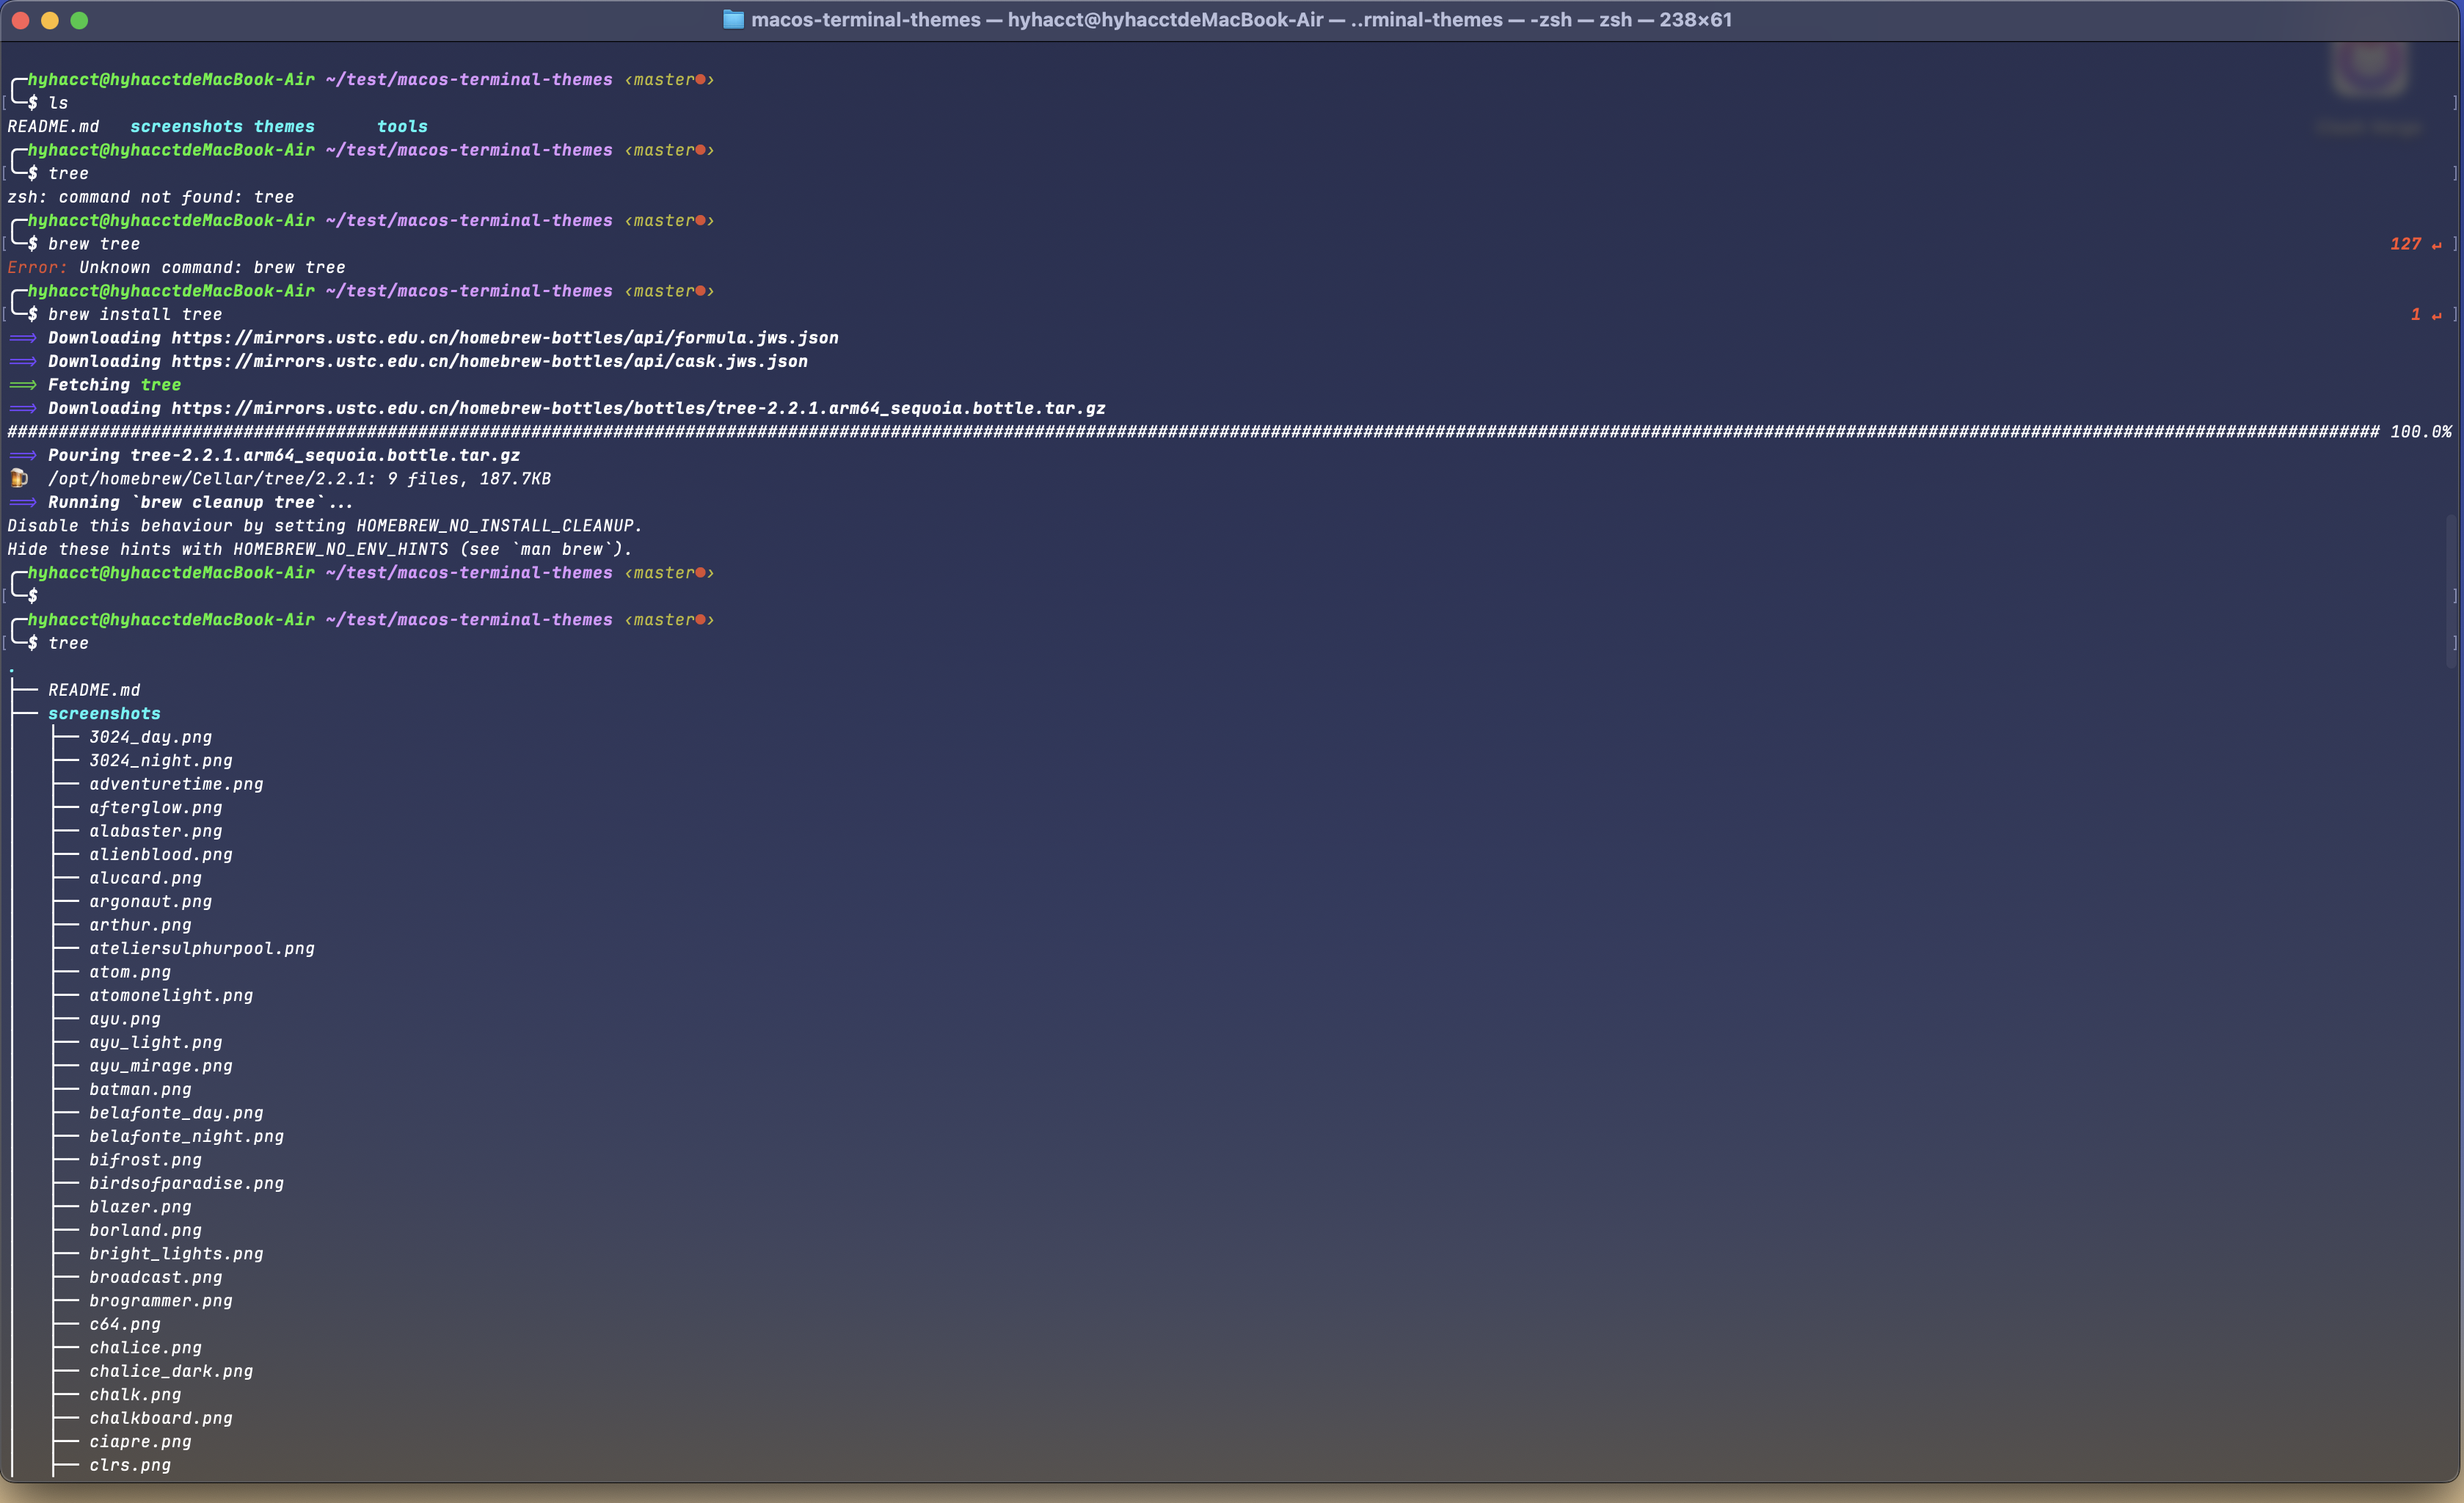Click clrs.png in the tree
Screen dimensions: 2464x1503
pyautogui.click(x=130, y=1466)
